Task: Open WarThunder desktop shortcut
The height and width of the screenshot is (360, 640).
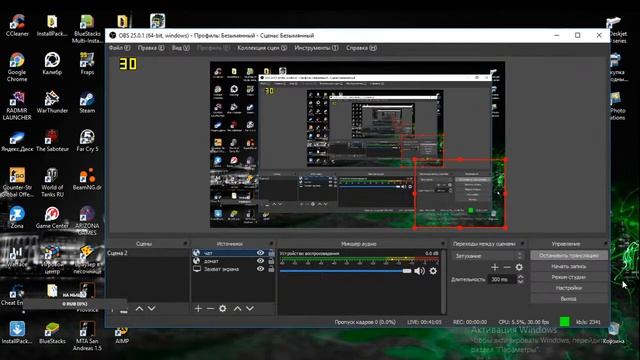Action: [x=52, y=102]
